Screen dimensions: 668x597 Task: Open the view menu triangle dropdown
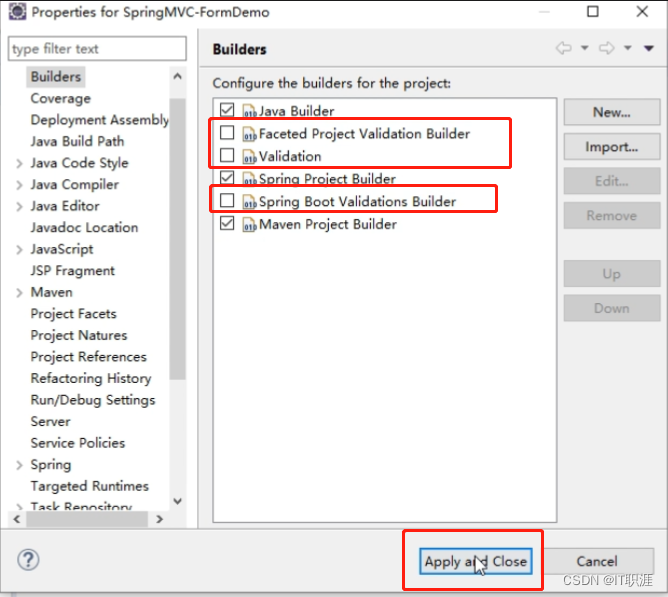(x=649, y=48)
